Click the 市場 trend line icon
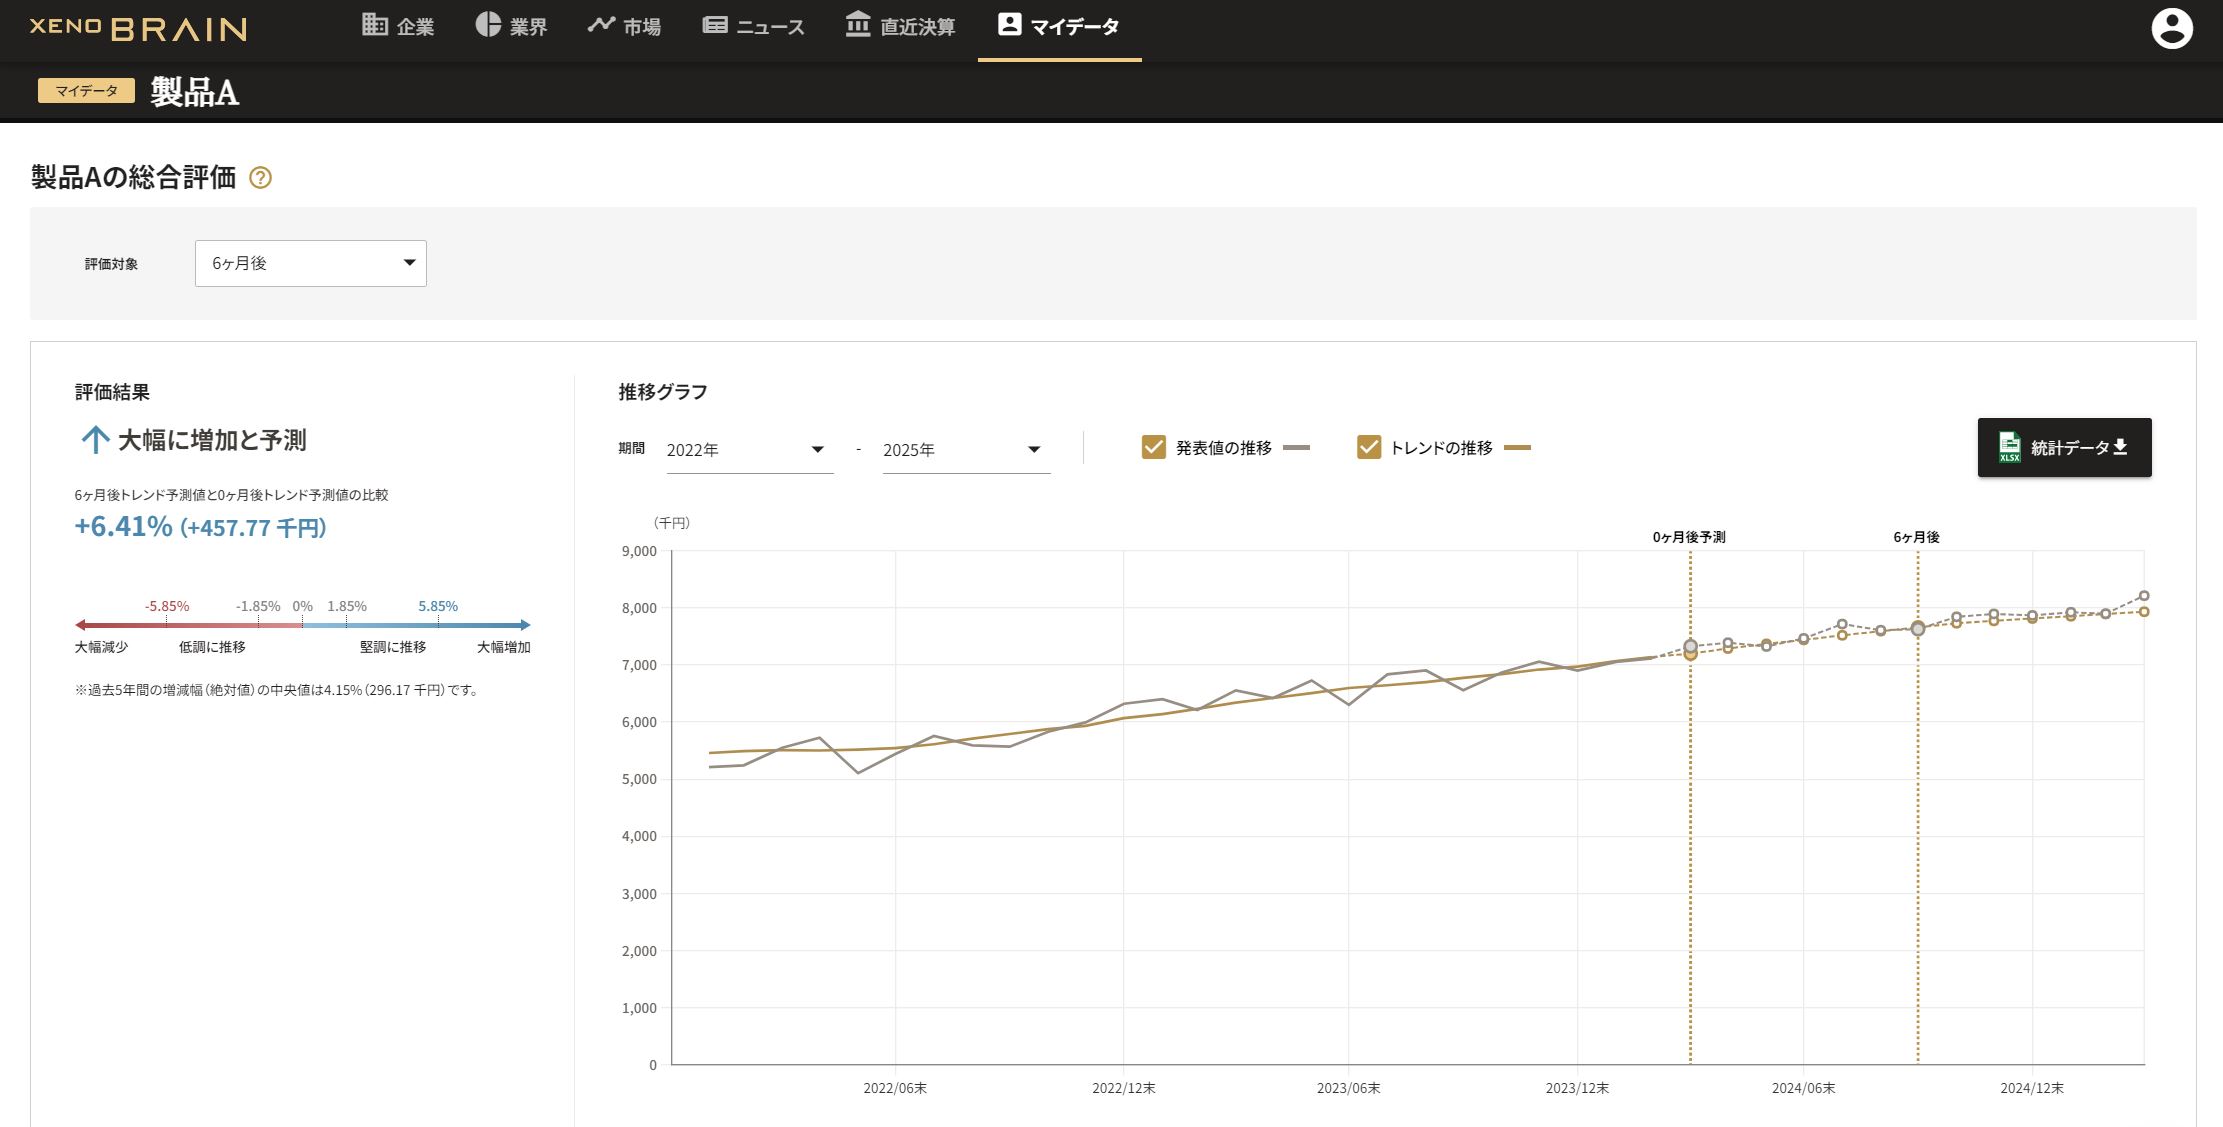Screen dimensions: 2223x1127 click(x=601, y=25)
